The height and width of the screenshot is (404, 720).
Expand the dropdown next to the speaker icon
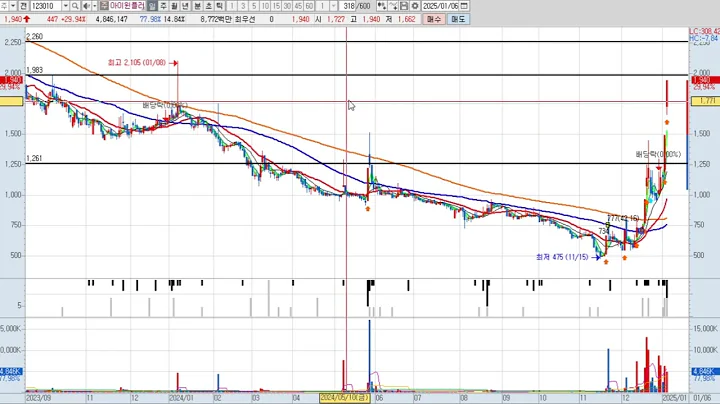(95, 6)
